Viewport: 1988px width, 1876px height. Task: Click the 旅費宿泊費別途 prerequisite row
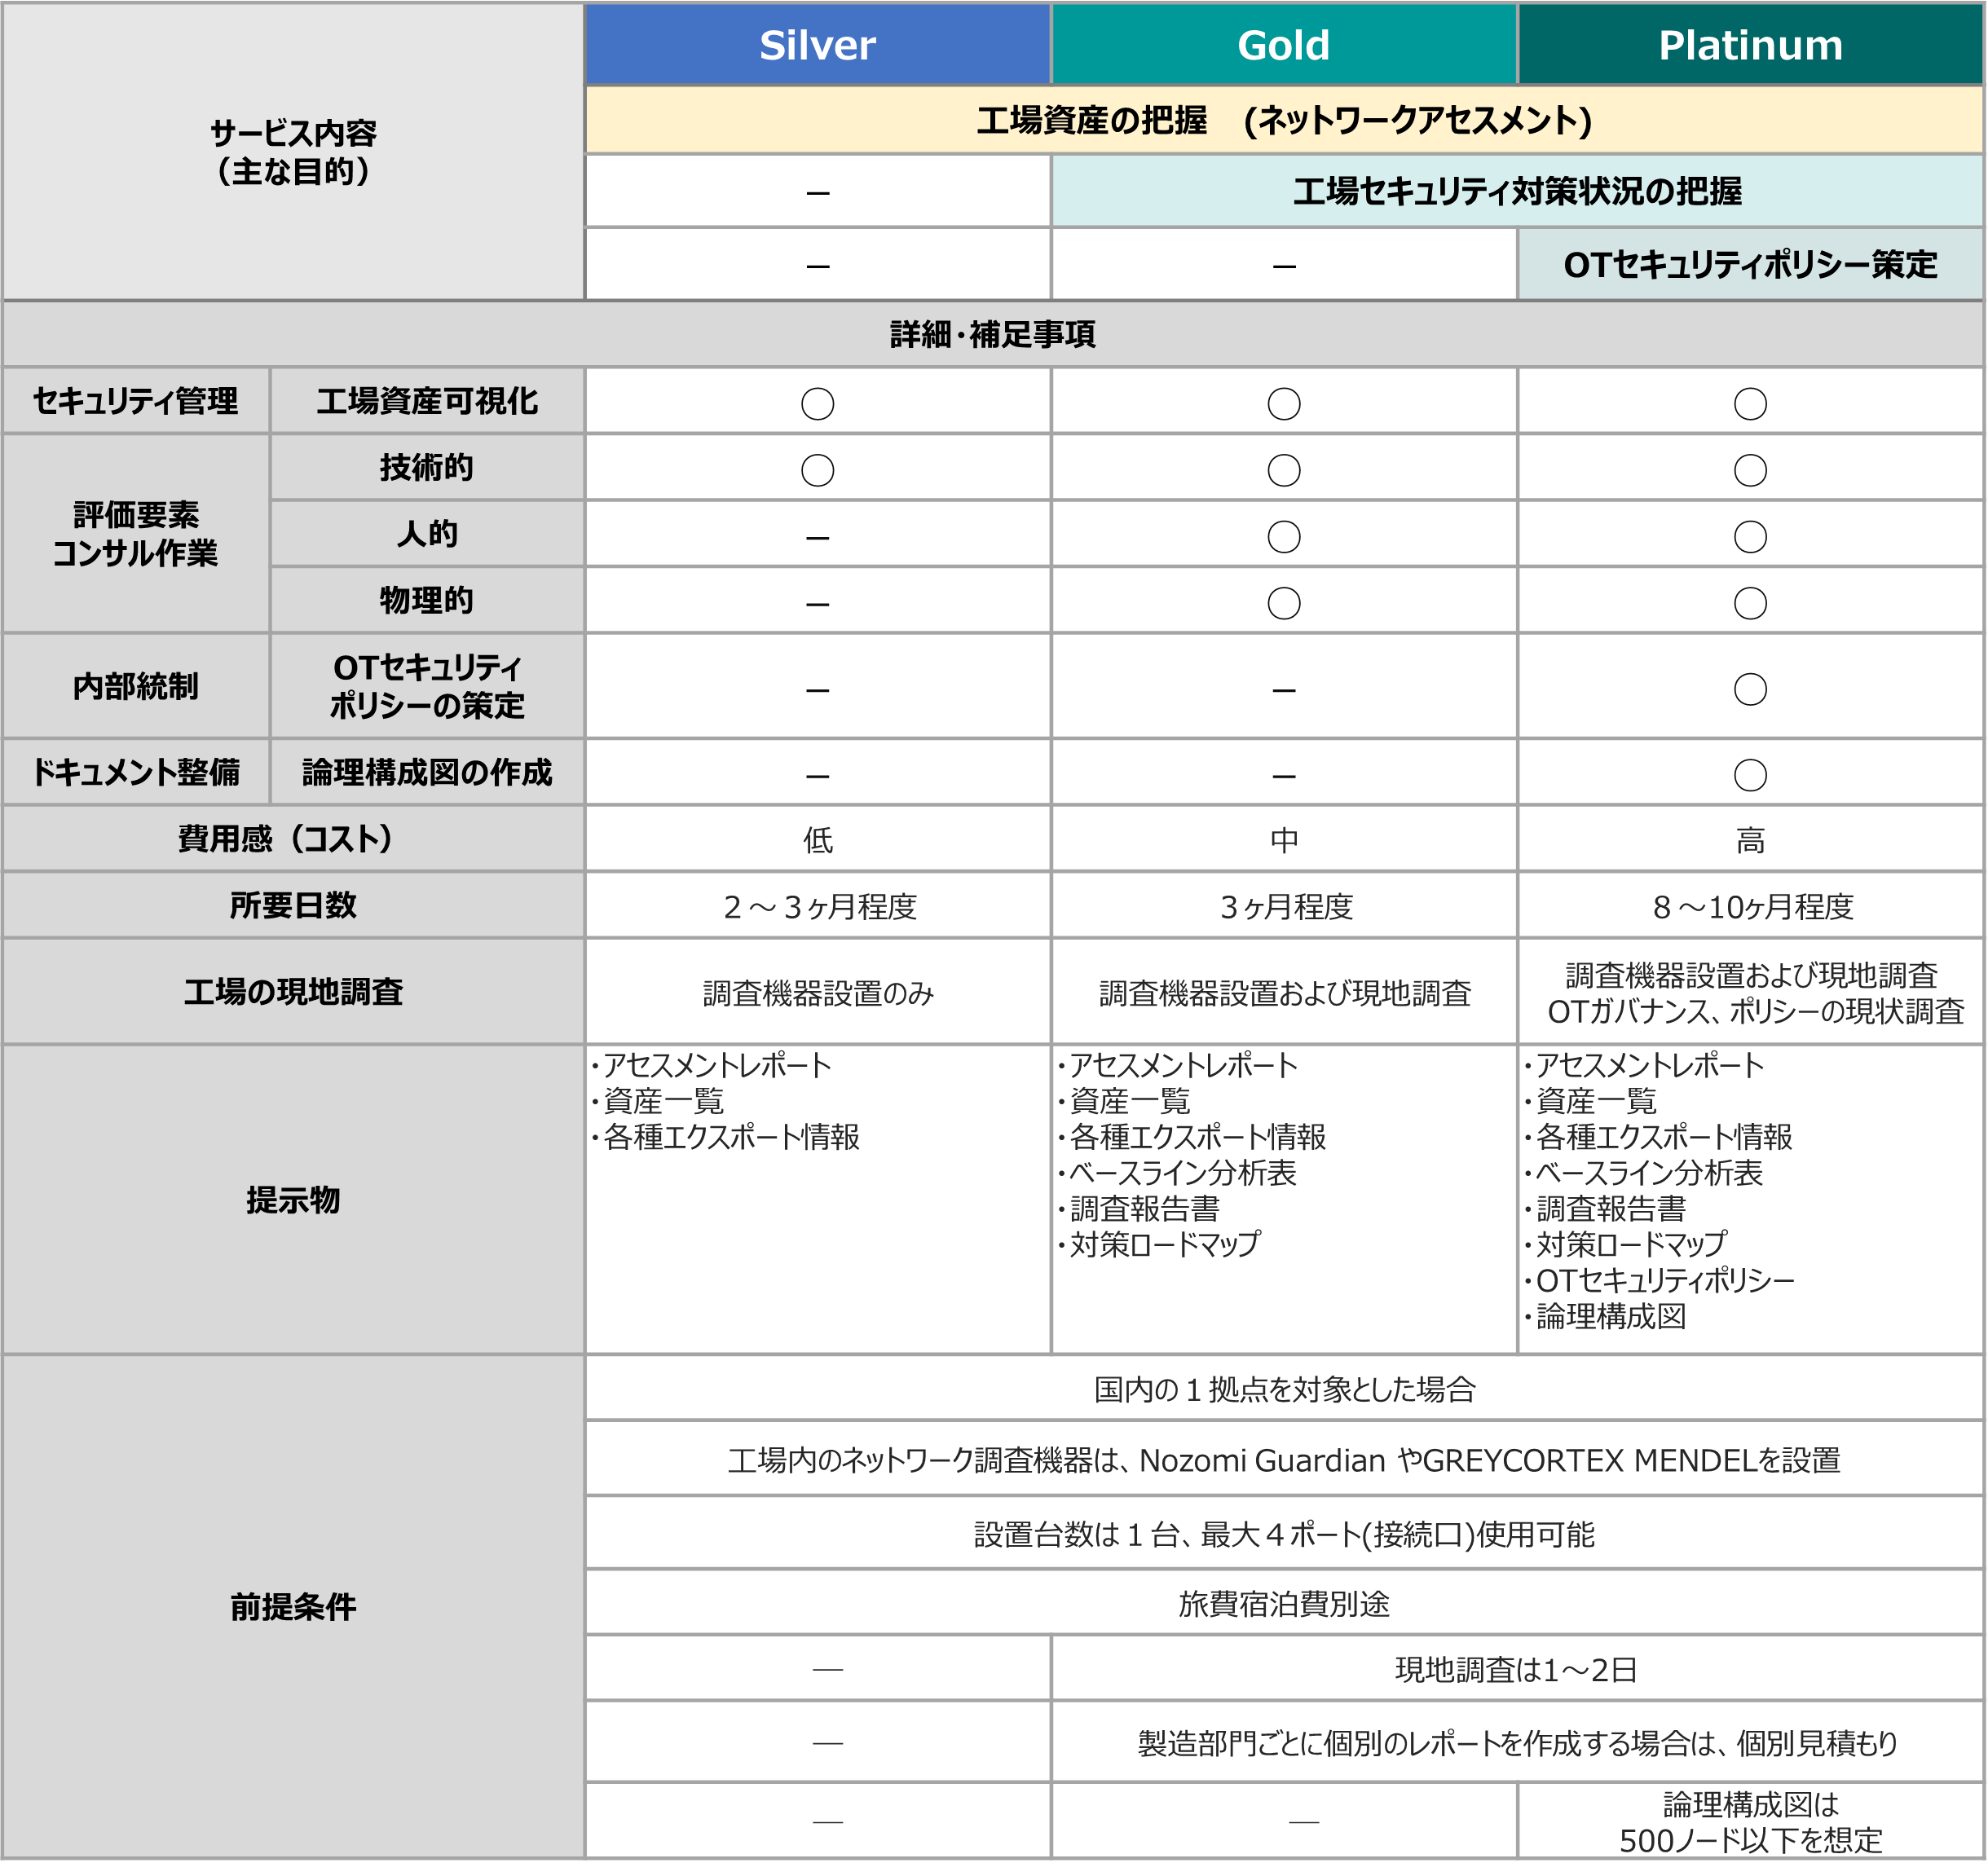1283,1604
